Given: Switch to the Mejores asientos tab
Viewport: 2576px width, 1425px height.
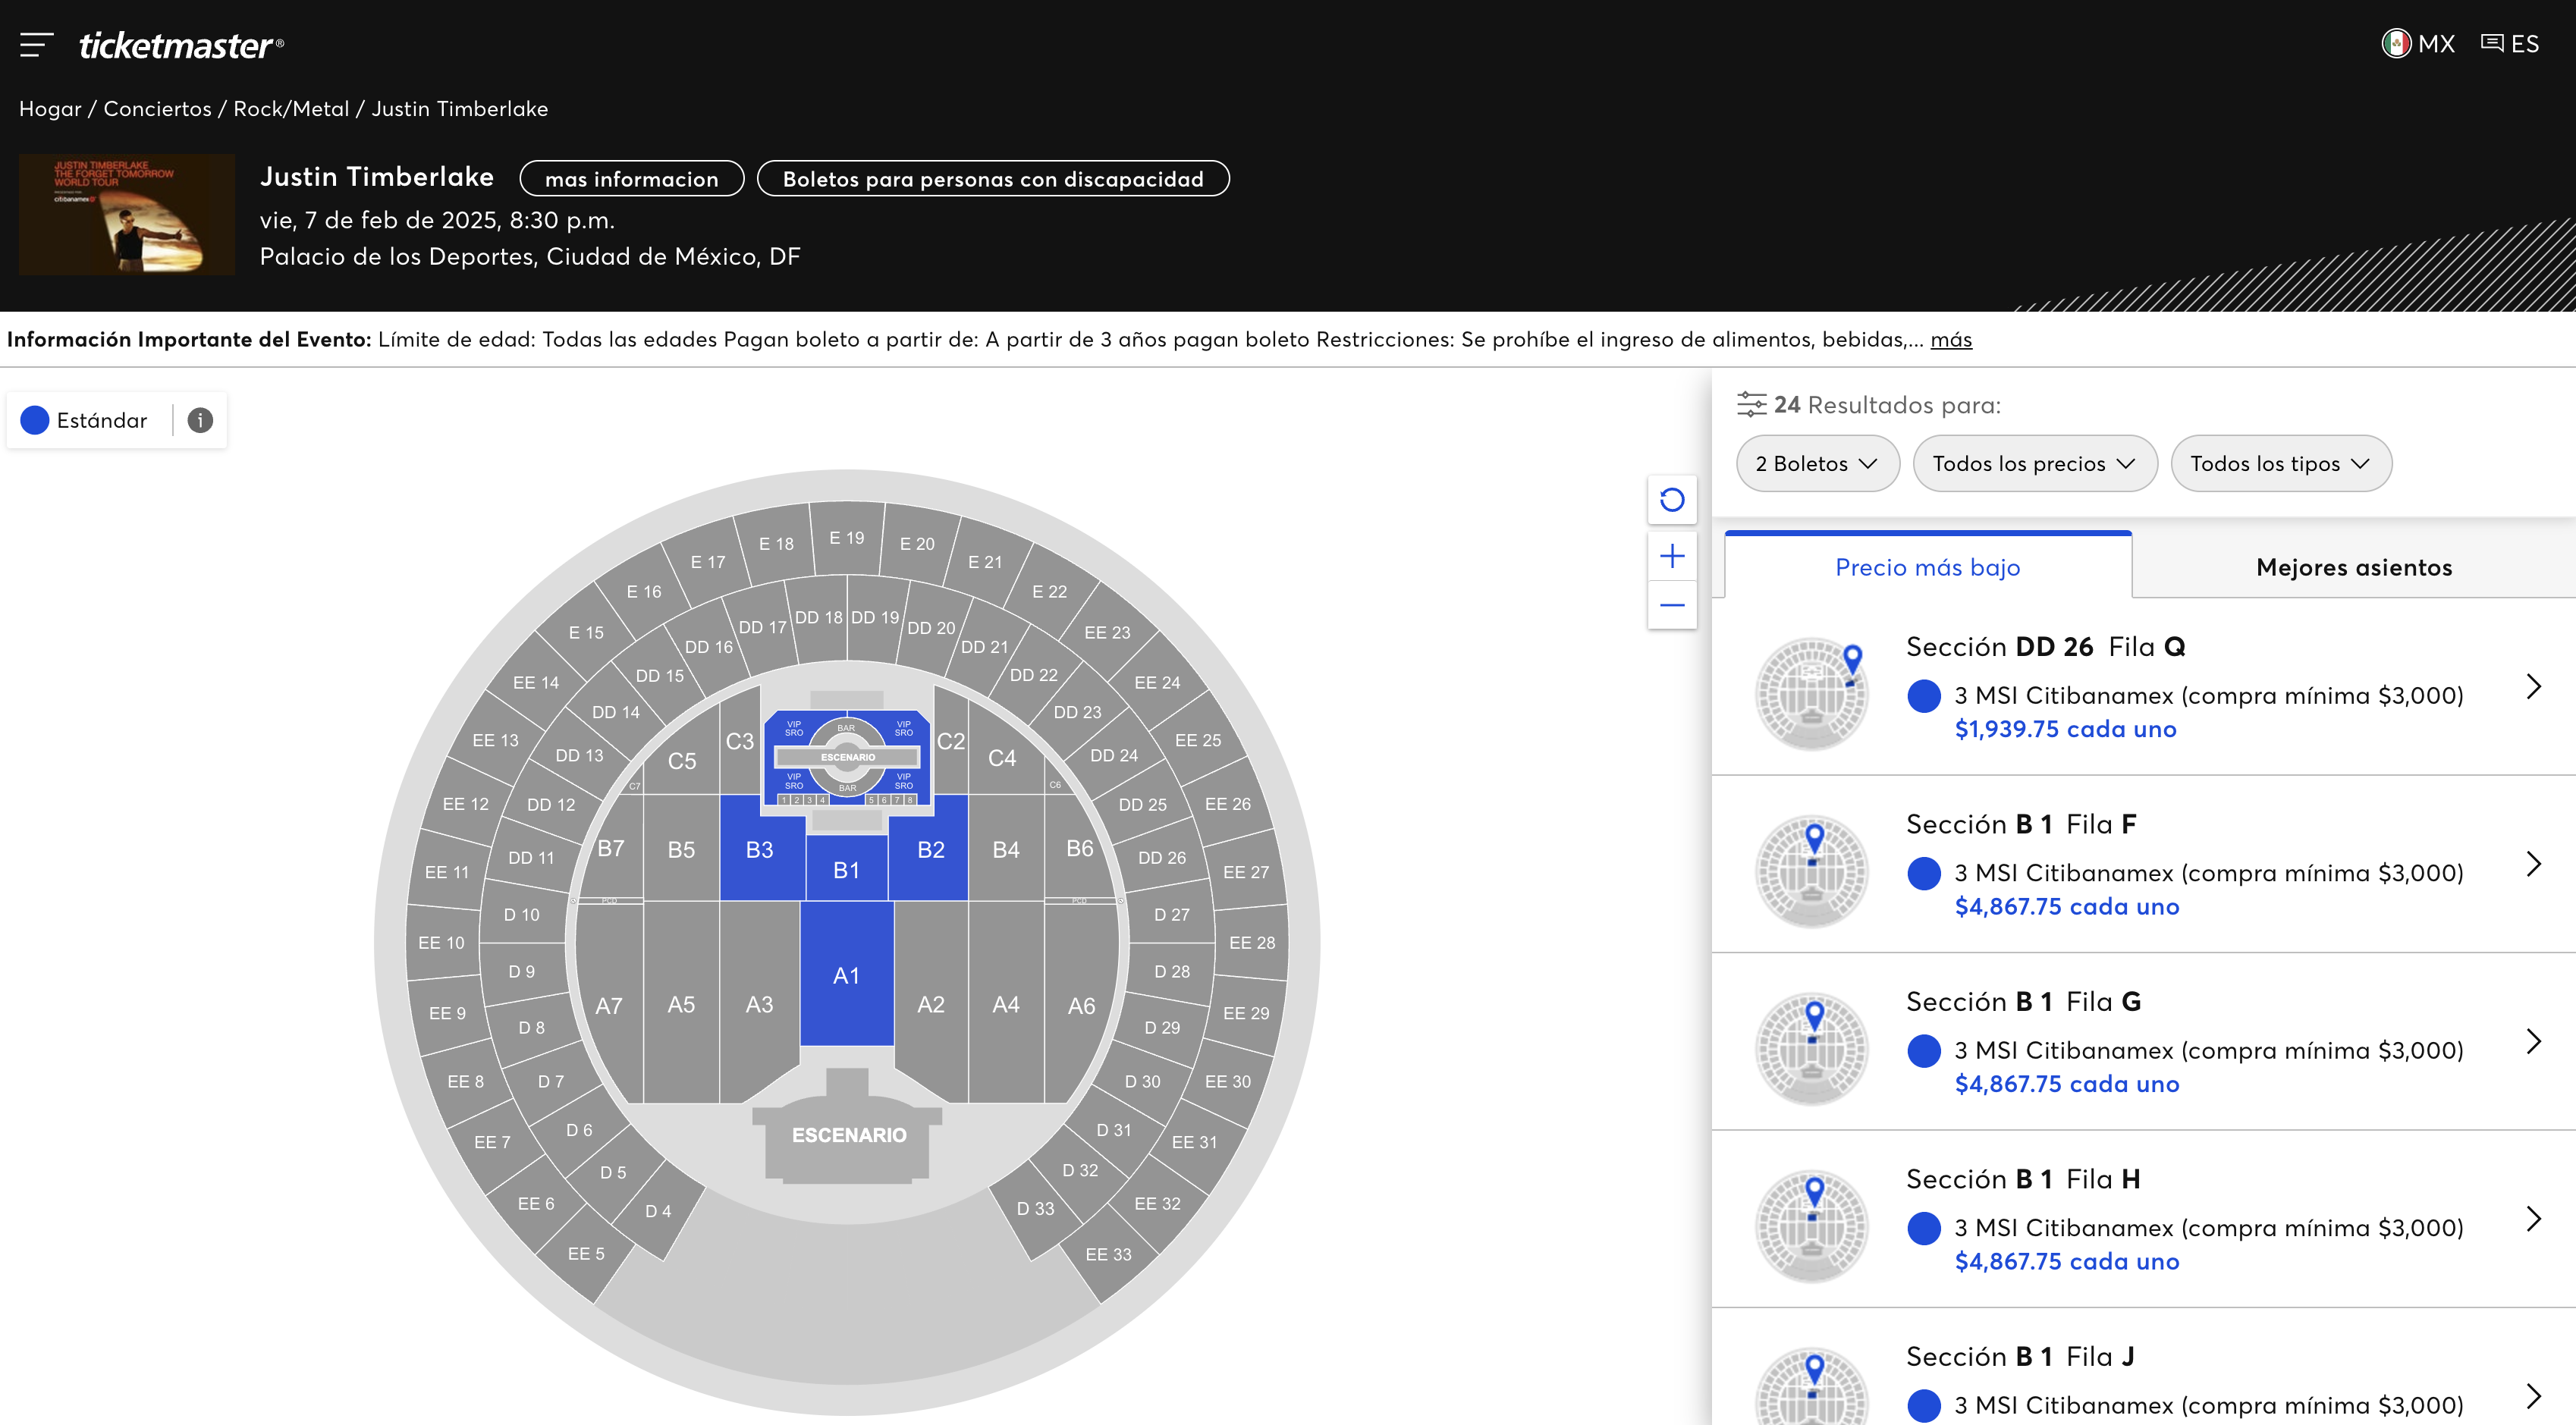Looking at the screenshot, I should point(2353,567).
